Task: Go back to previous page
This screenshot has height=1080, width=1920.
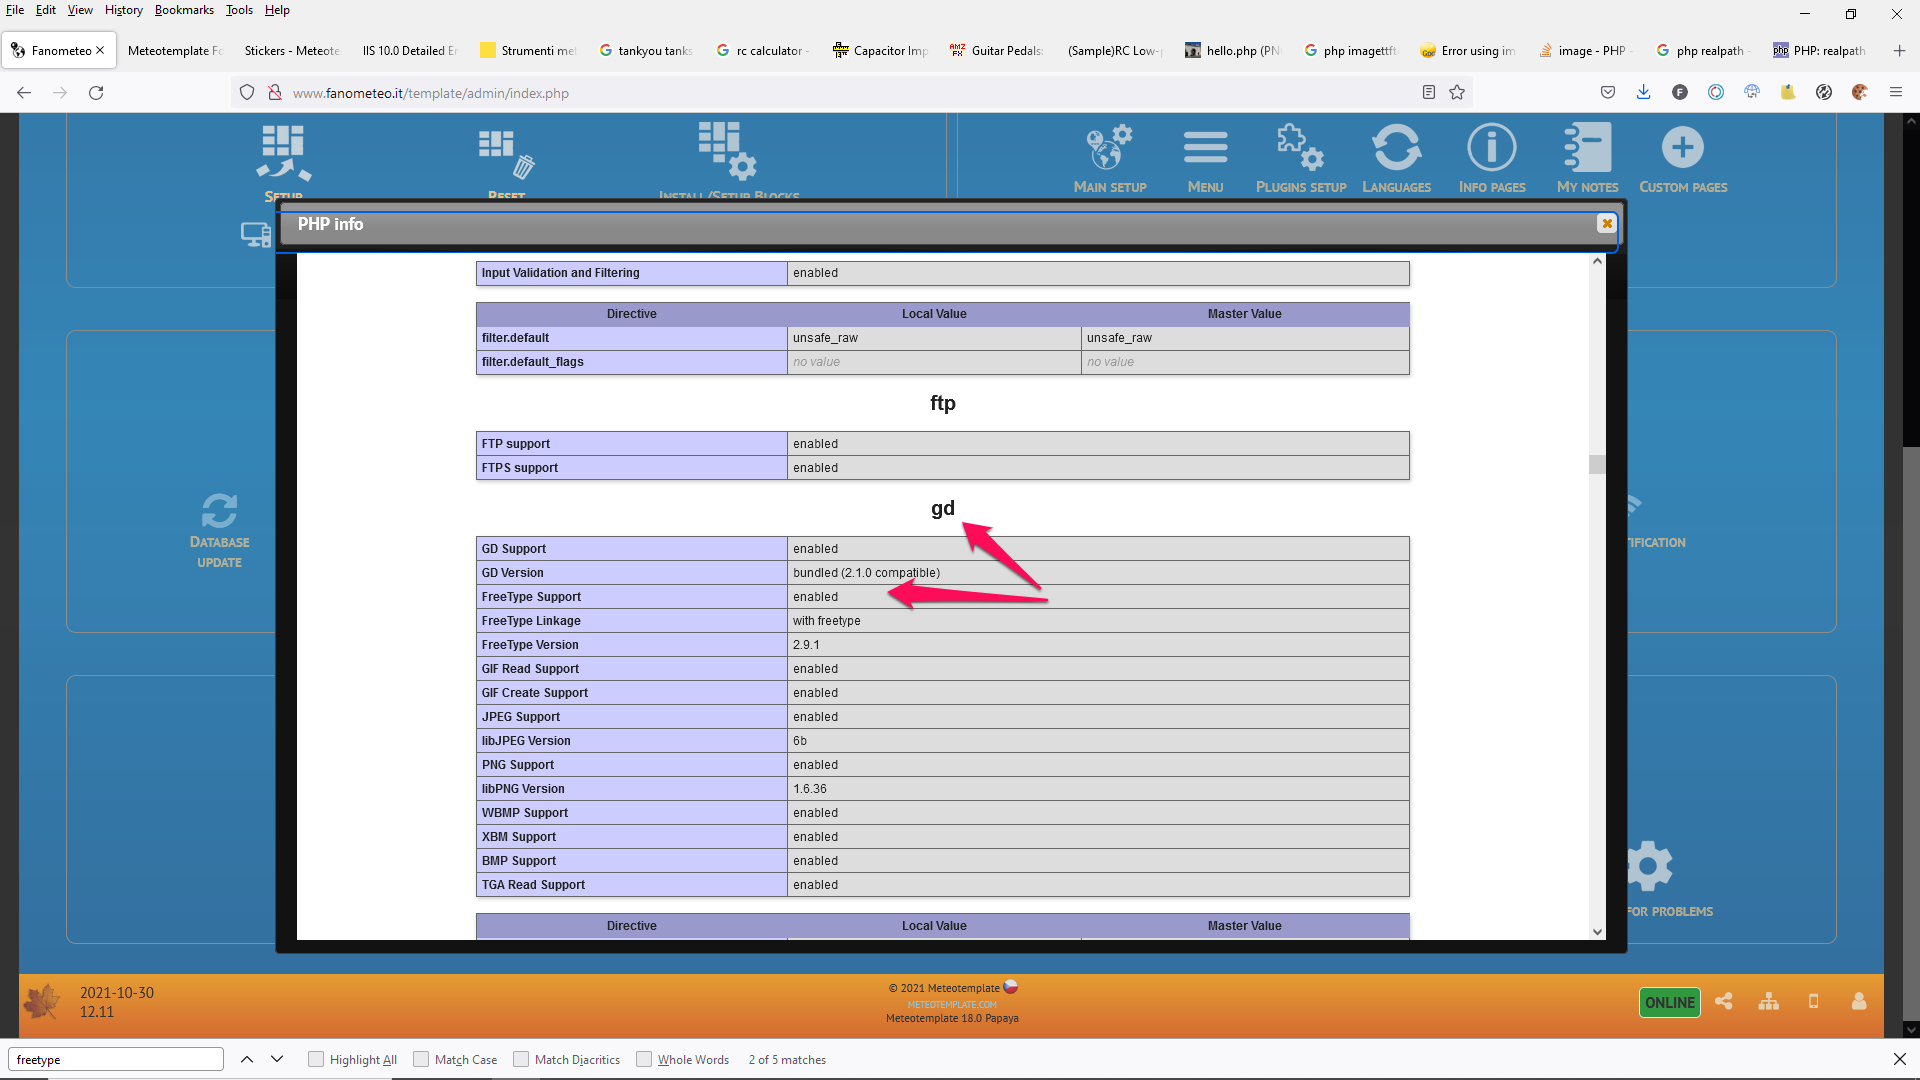Action: [24, 92]
